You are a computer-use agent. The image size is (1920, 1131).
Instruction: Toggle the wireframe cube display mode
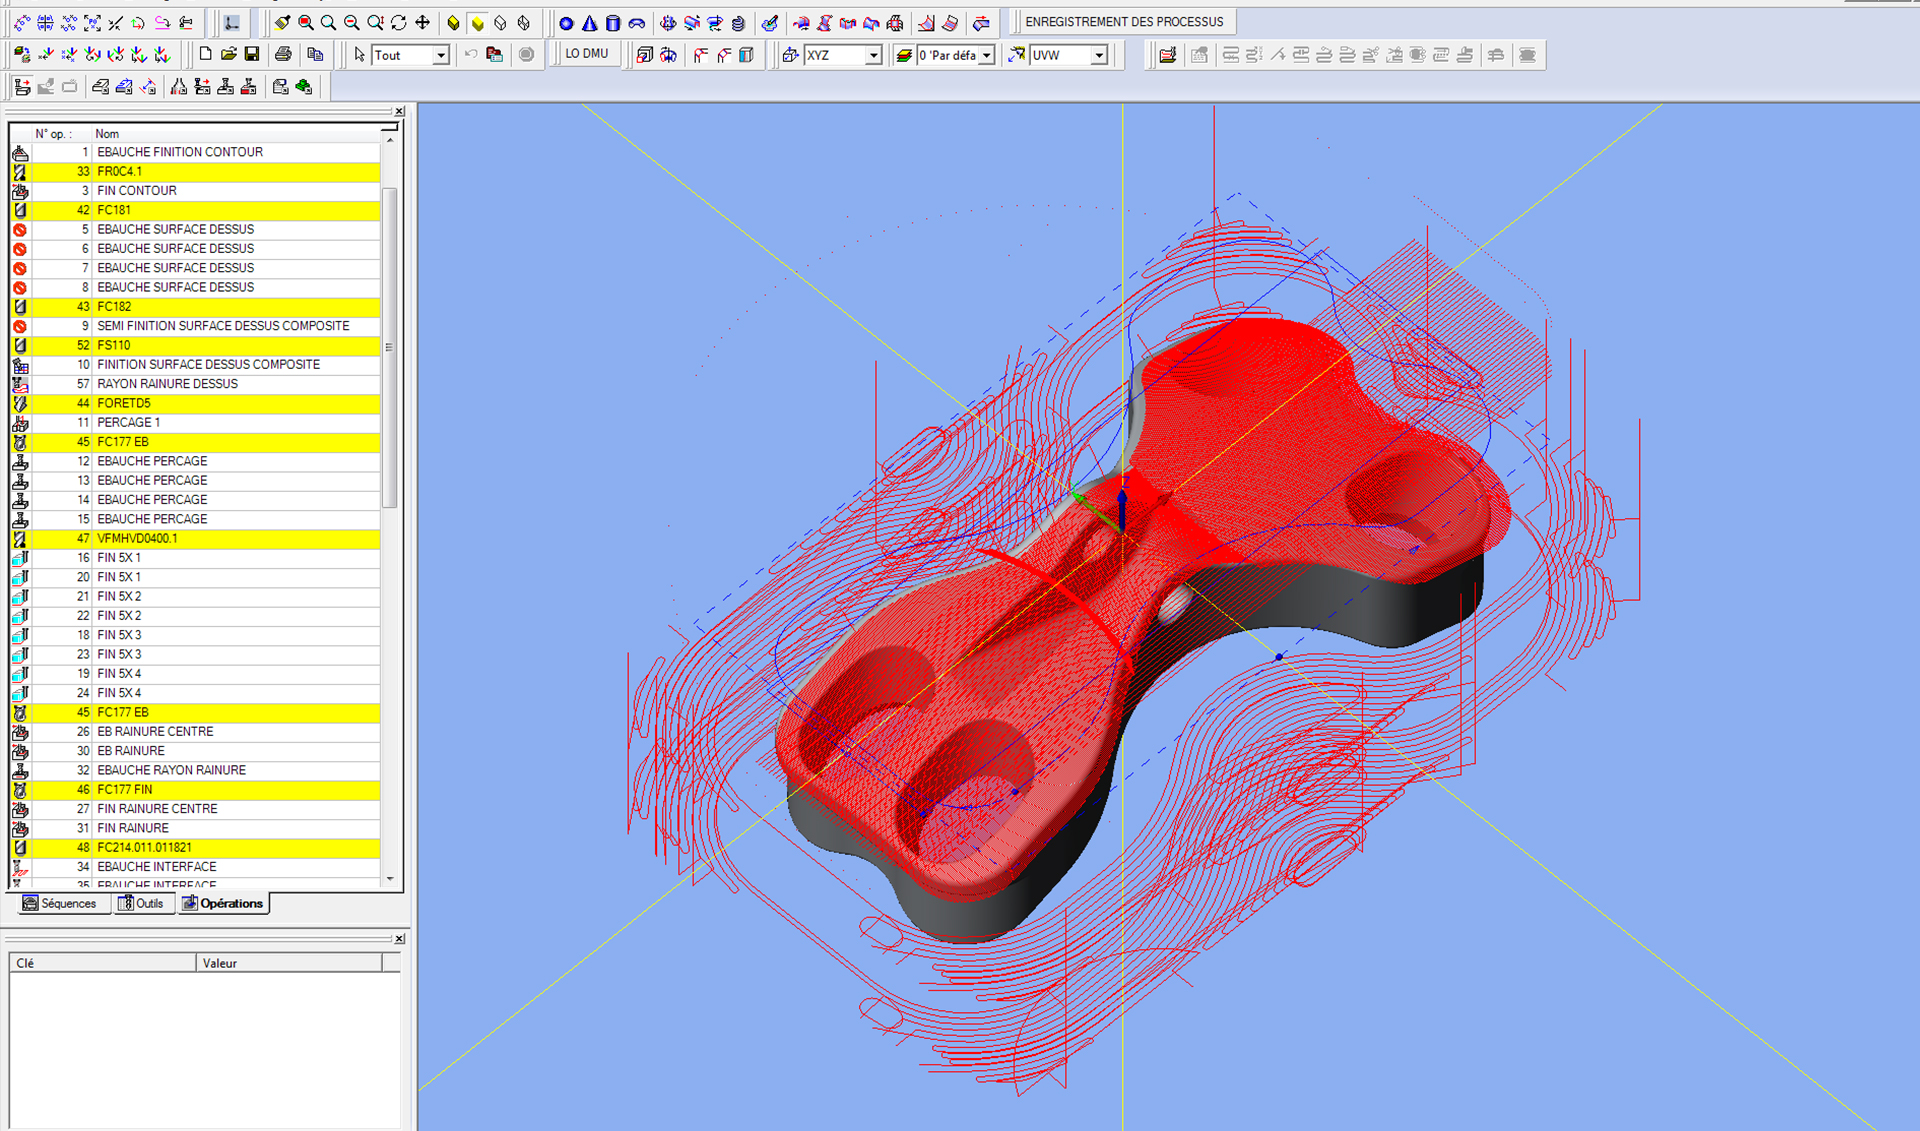click(500, 22)
